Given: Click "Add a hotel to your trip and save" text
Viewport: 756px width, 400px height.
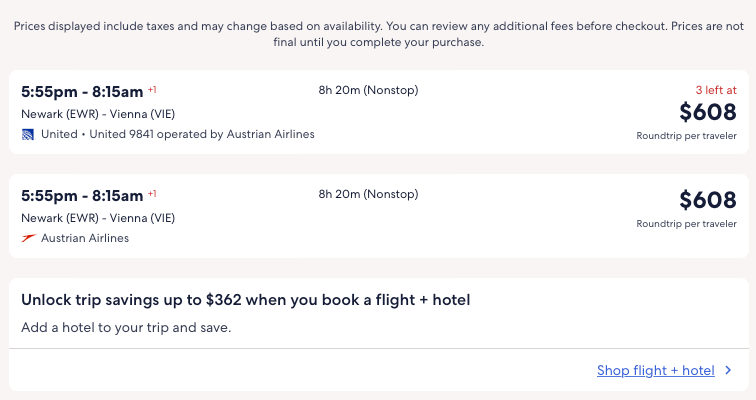Looking at the screenshot, I should pos(126,327).
